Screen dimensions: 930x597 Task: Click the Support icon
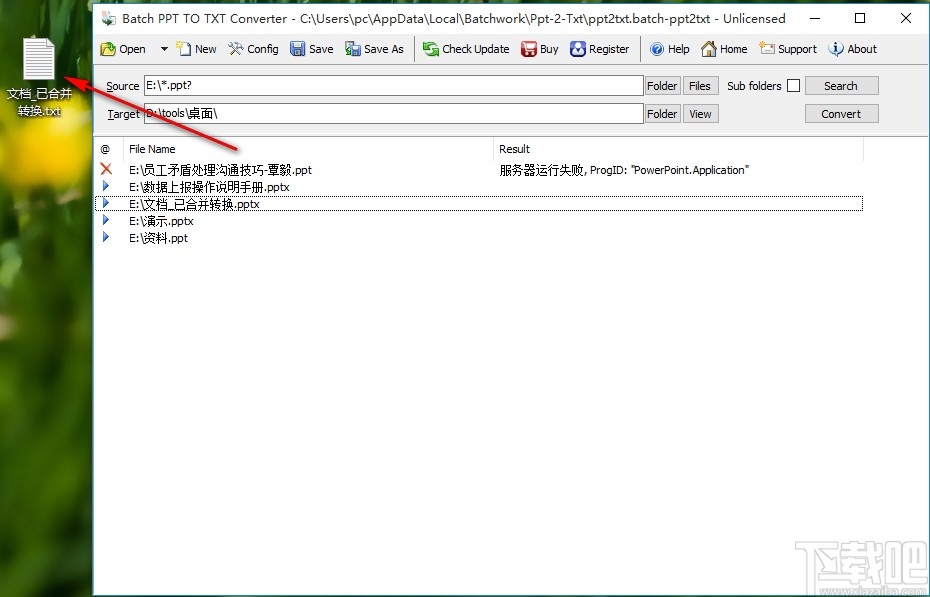pos(788,48)
